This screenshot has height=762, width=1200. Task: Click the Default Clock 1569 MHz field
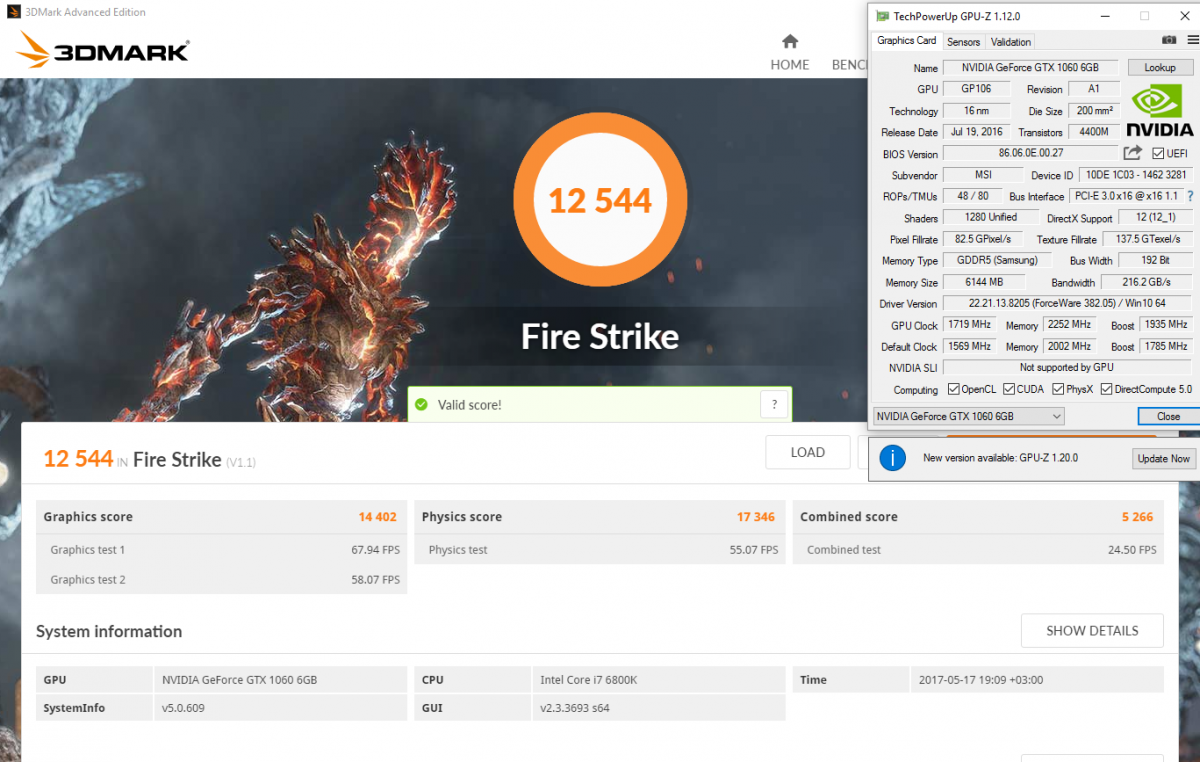pyautogui.click(x=968, y=346)
